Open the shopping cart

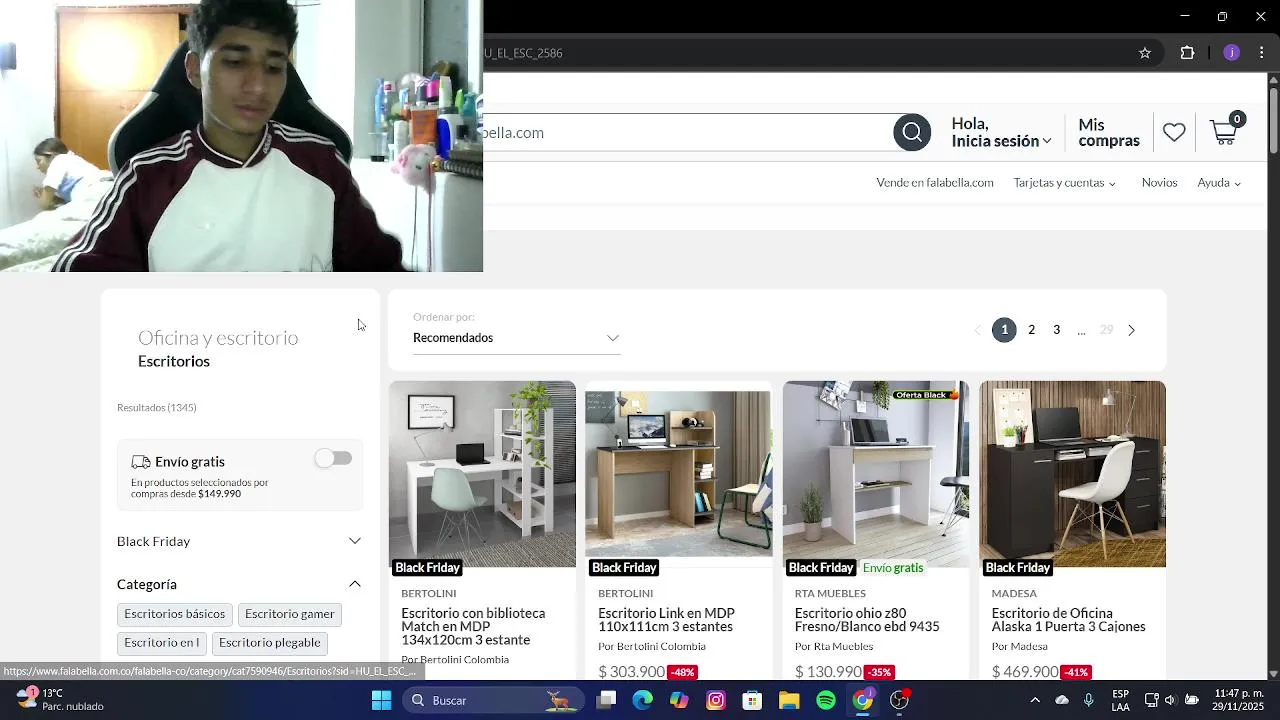(x=1225, y=131)
